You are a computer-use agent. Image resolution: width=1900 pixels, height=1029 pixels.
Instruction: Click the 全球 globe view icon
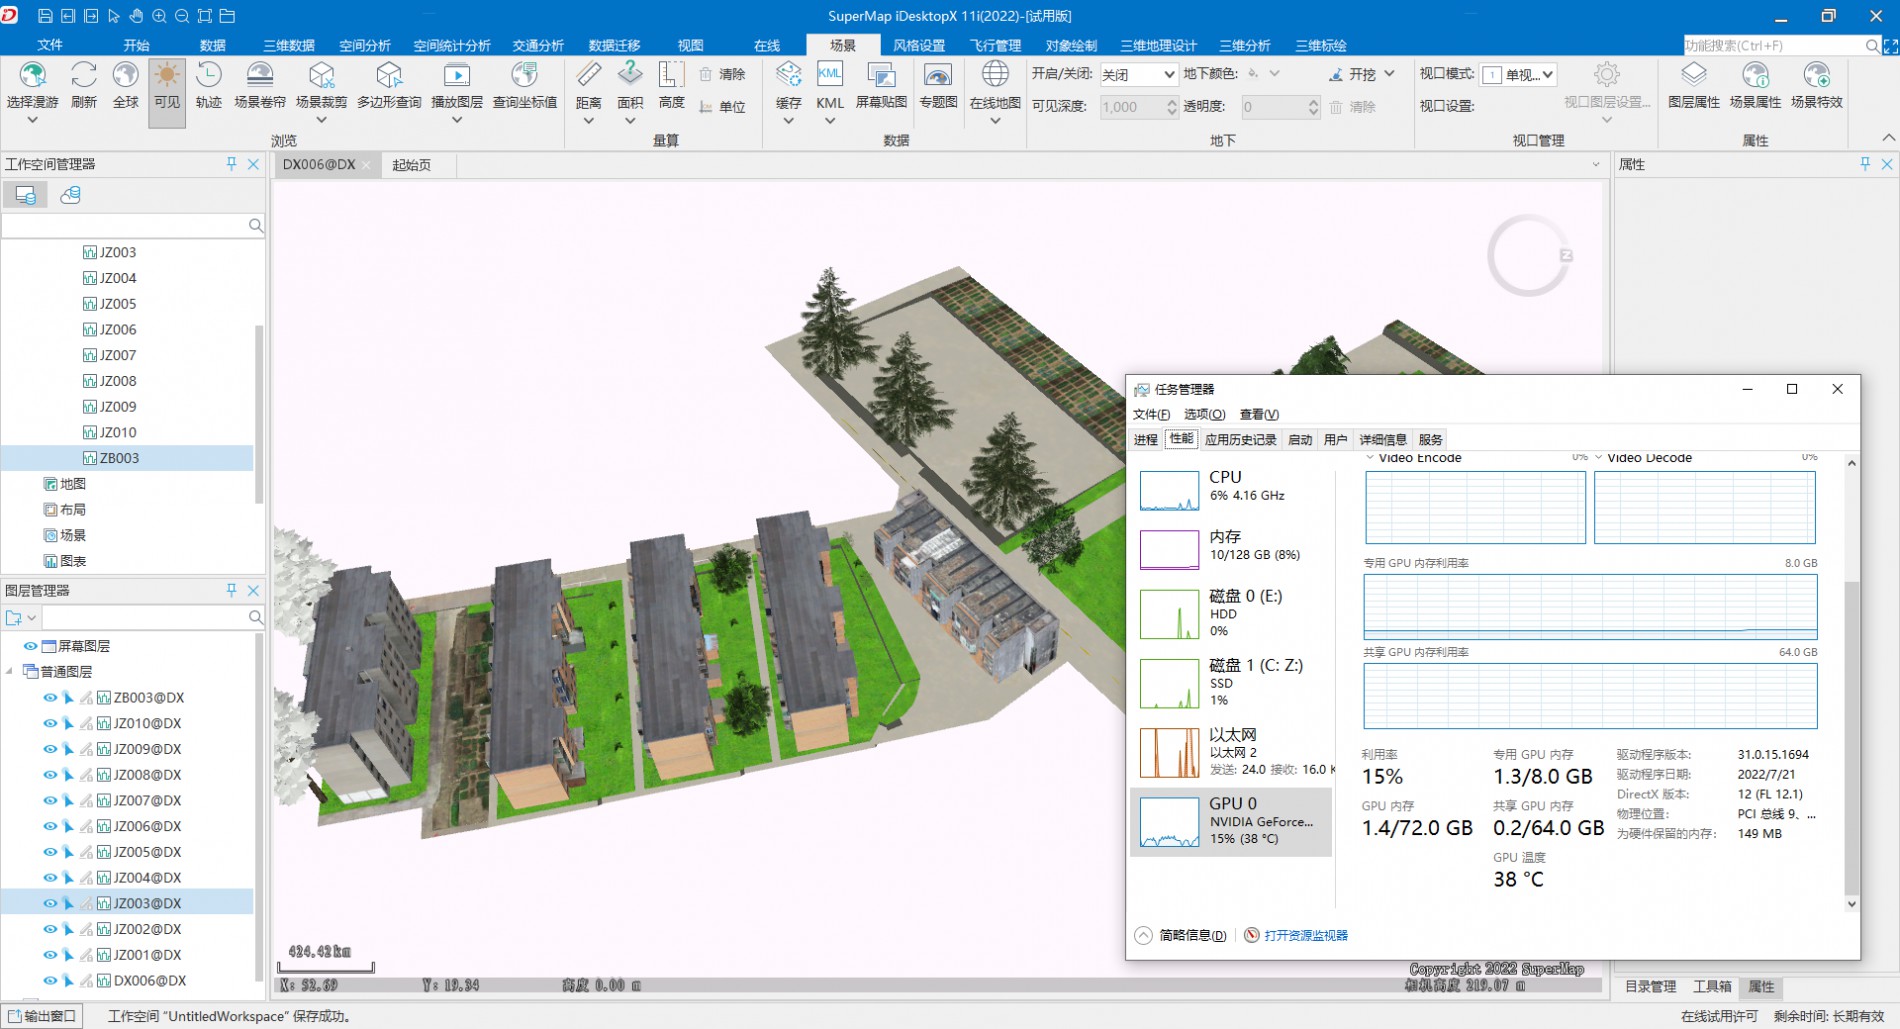(126, 76)
